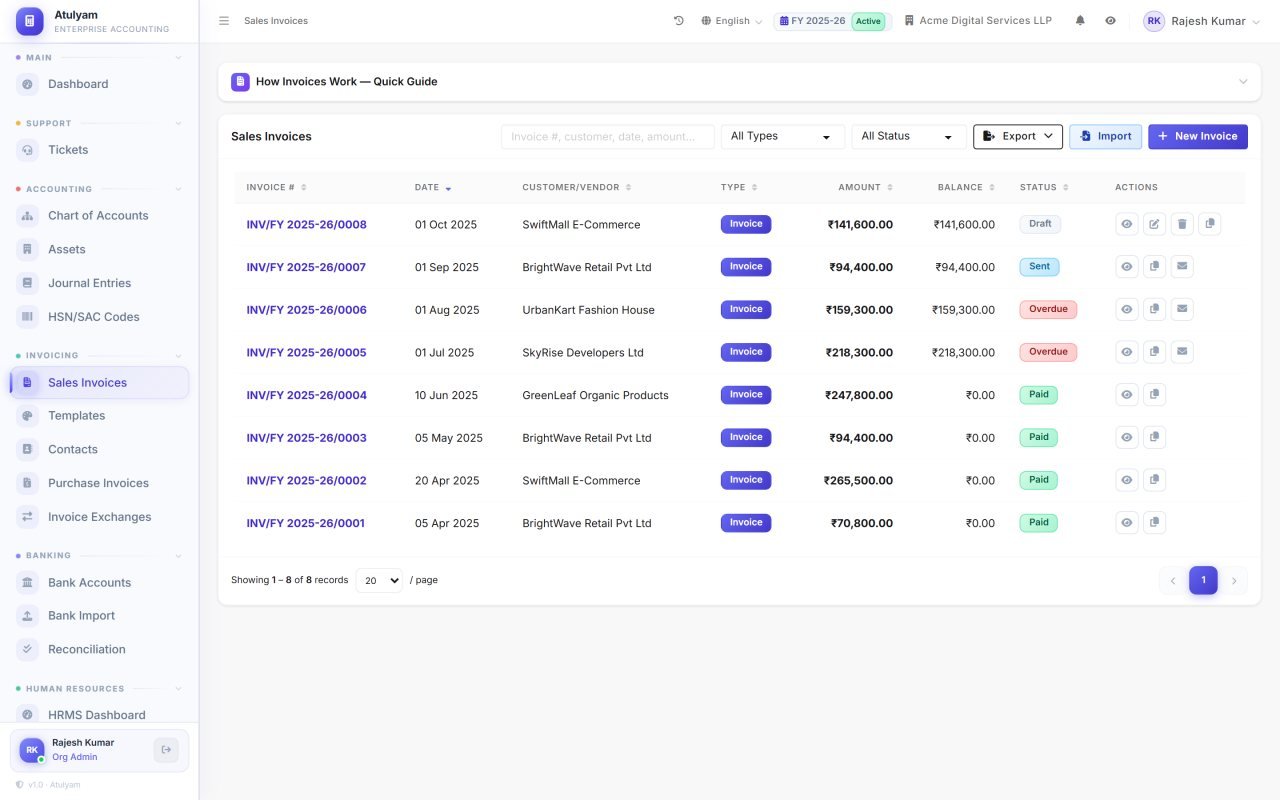Open notifications bell in top bar
The height and width of the screenshot is (800, 1280).
coord(1080,21)
